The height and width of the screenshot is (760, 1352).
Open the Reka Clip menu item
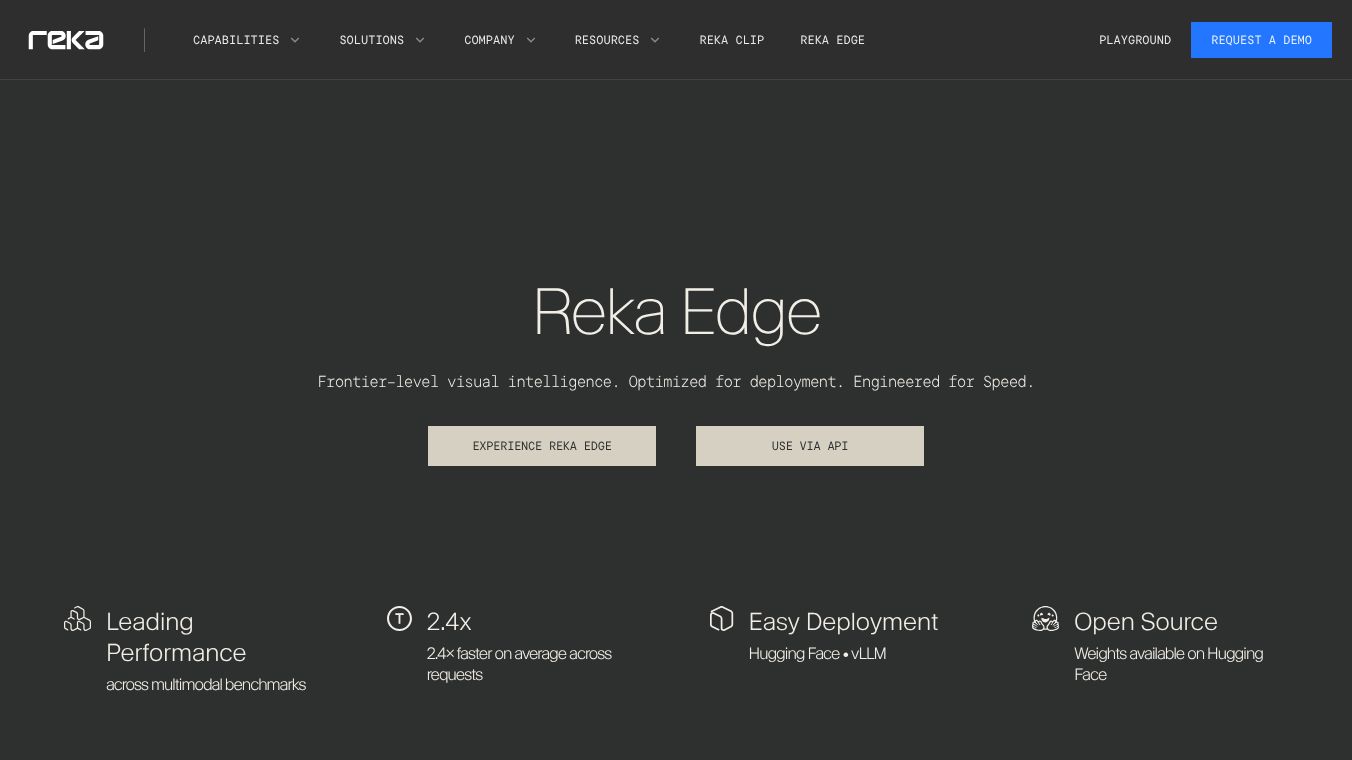(731, 40)
